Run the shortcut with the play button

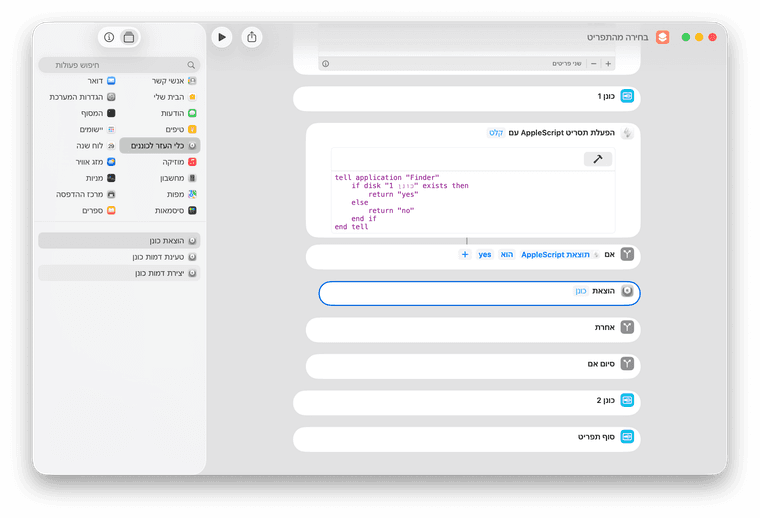pyautogui.click(x=222, y=37)
